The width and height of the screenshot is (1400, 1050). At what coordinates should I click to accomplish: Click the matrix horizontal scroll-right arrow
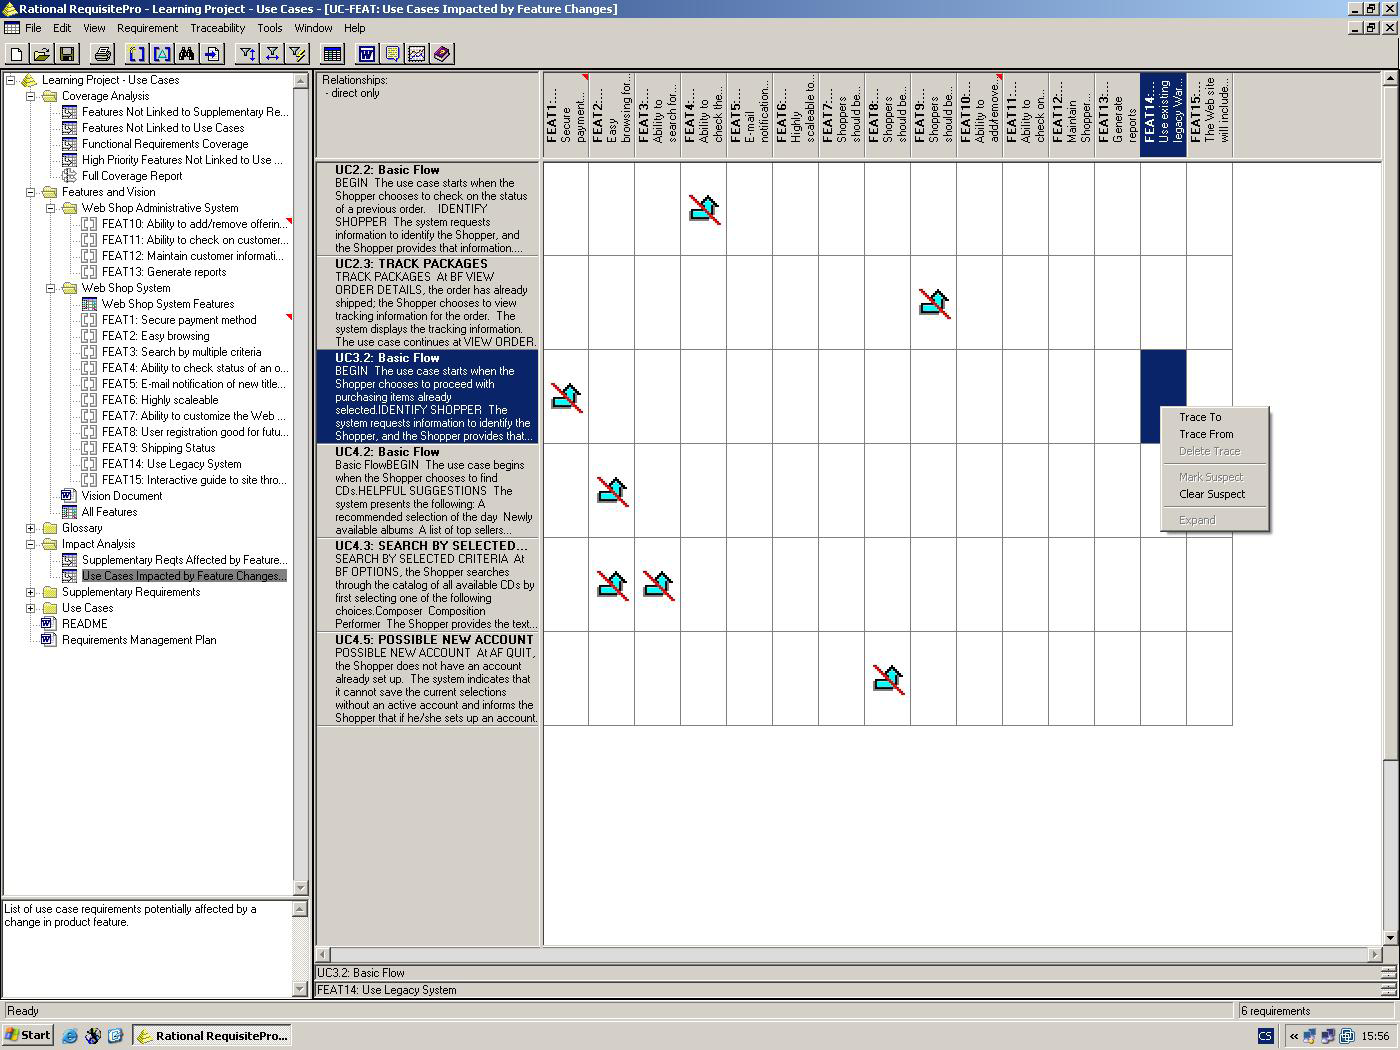(x=1374, y=954)
